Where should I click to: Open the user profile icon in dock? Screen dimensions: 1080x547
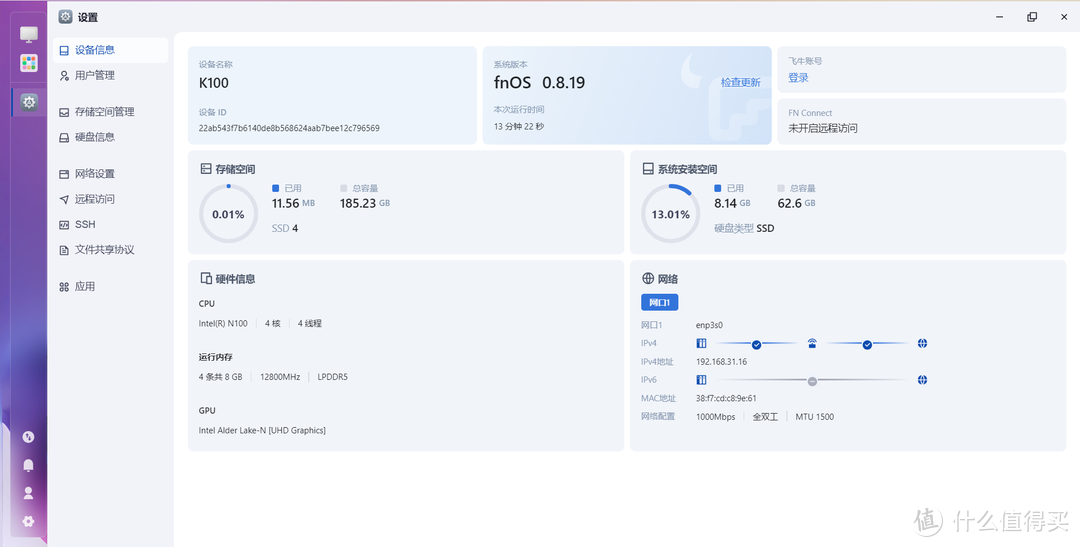tap(28, 493)
